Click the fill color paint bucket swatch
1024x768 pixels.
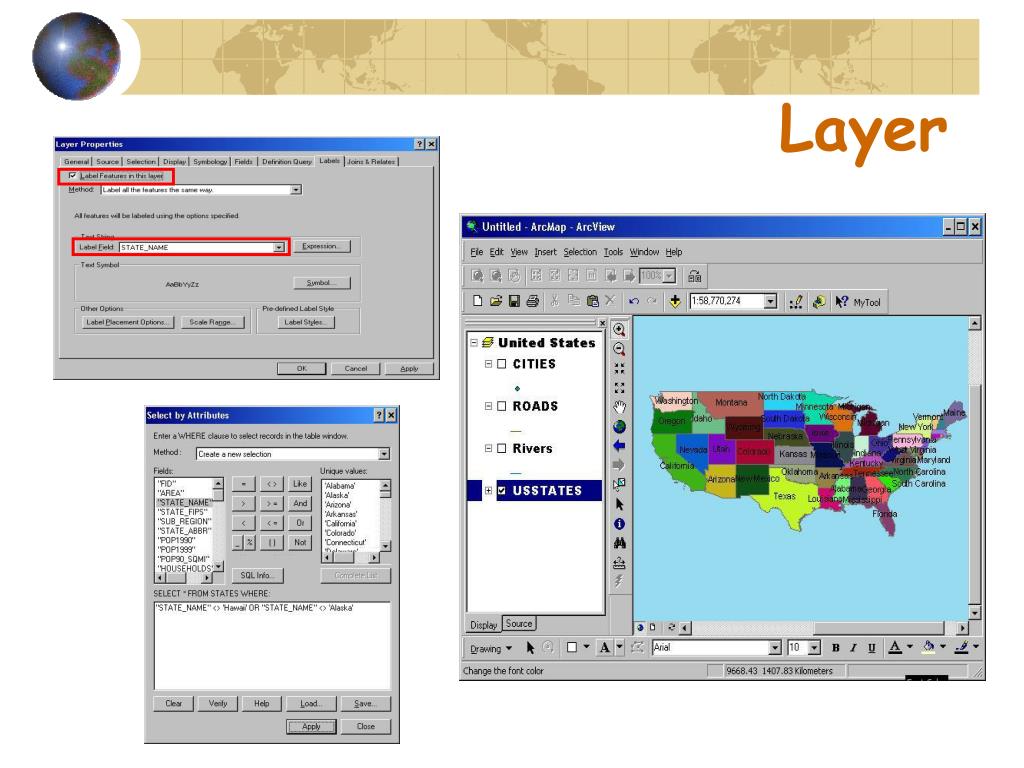click(x=928, y=647)
